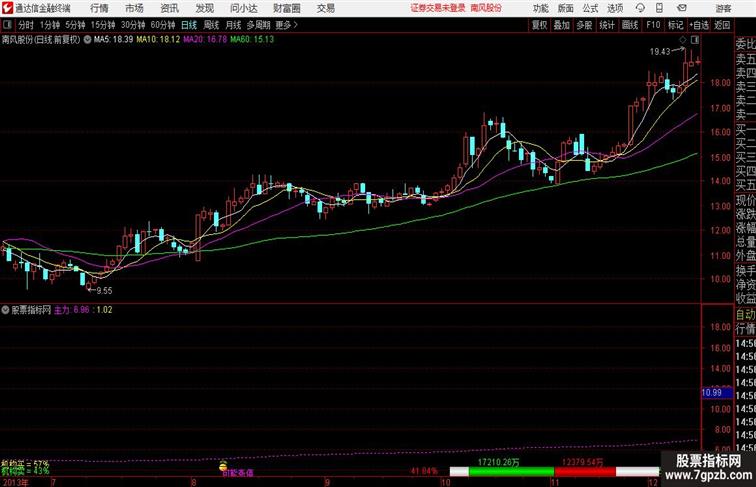The height and width of the screenshot is (487, 756).
Task: Click the mobile phone icon
Action: coord(659,8)
